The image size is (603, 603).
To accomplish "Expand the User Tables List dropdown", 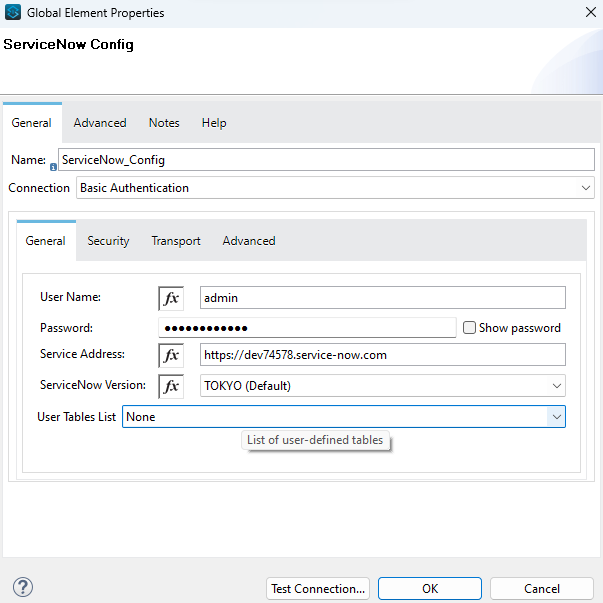I will (557, 417).
